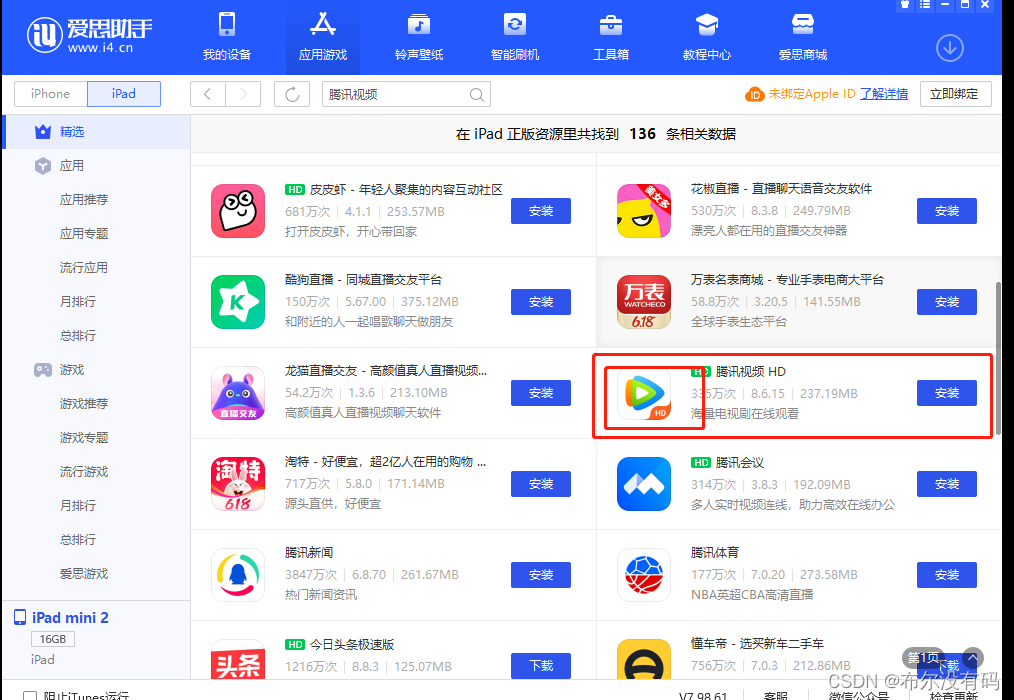The width and height of the screenshot is (1014, 700).
Task: Open 月排行 under 应用
Action: [78, 301]
